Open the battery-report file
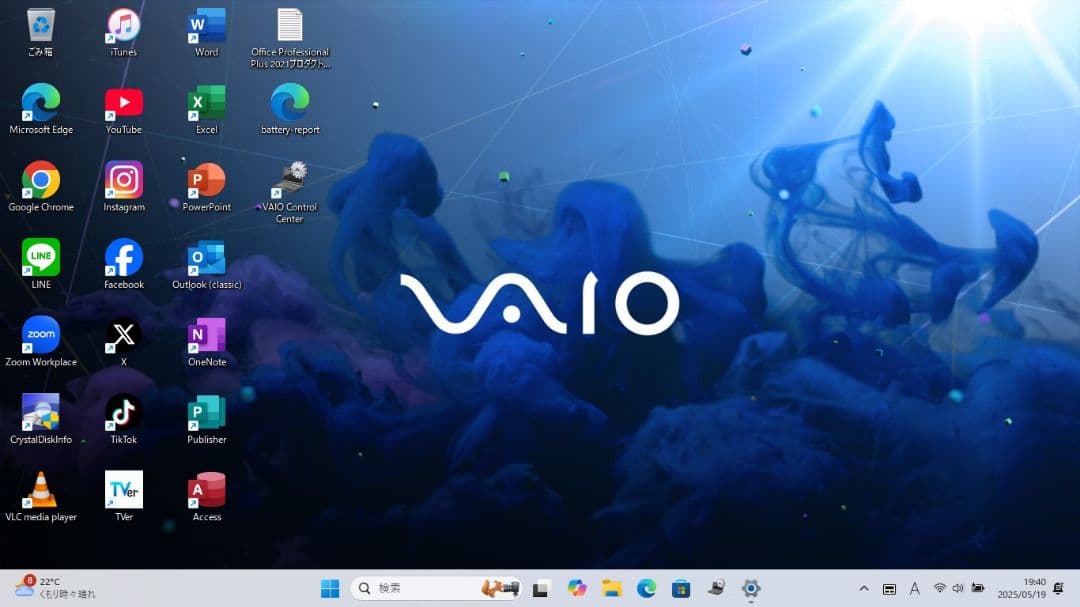This screenshot has height=607, width=1080. click(x=288, y=103)
